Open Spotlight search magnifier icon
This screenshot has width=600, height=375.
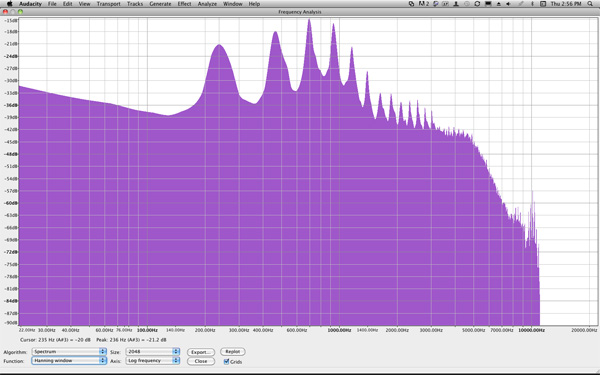590,4
